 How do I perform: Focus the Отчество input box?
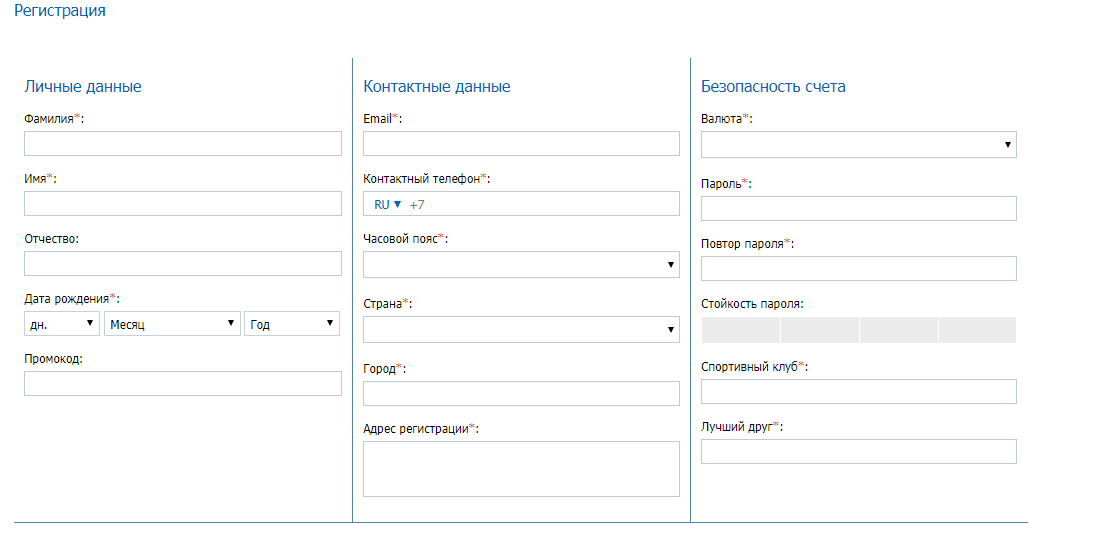click(x=182, y=264)
